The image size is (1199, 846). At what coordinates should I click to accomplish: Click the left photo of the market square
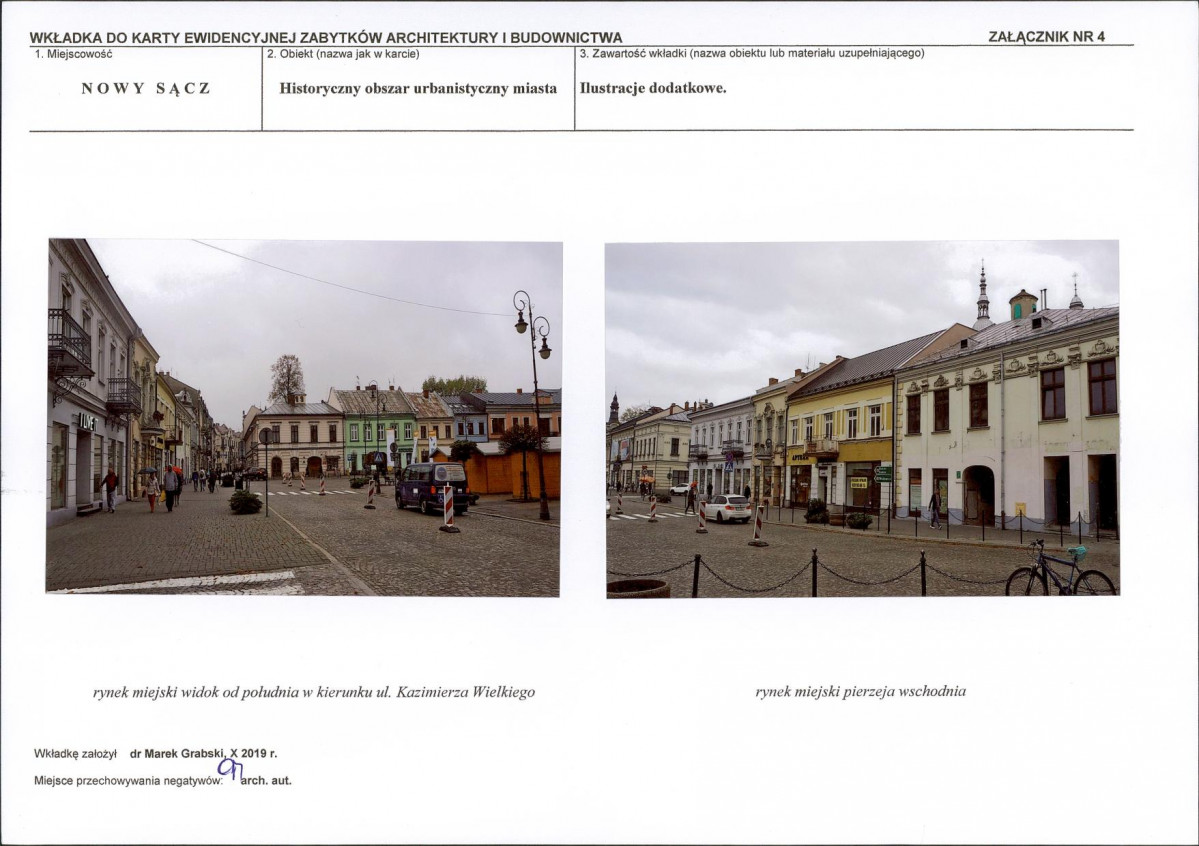point(304,418)
